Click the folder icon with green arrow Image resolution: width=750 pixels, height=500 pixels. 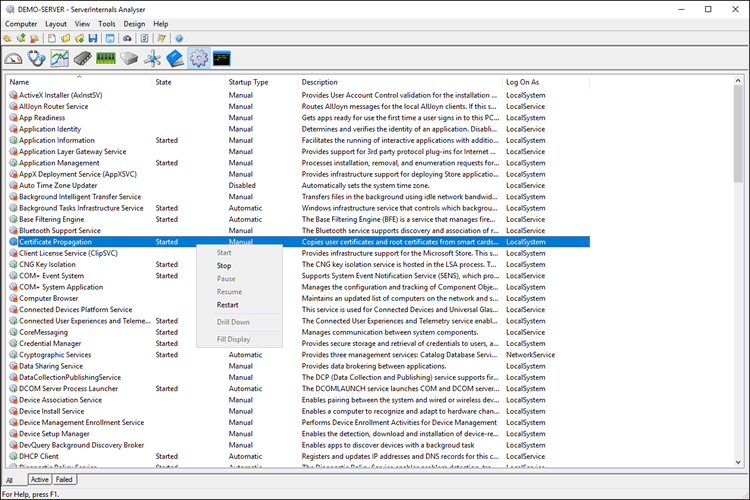point(79,38)
